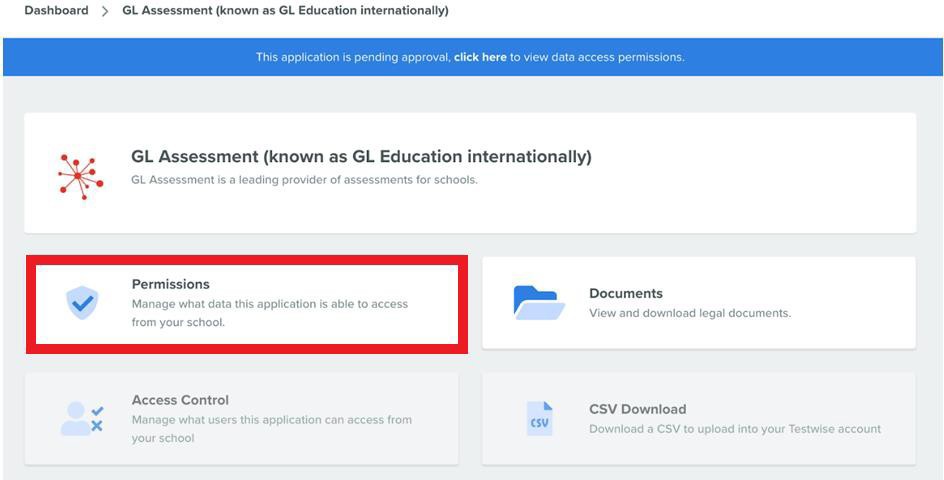Click the GL Assessment main heading
This screenshot has width=944, height=480.
pos(361,157)
